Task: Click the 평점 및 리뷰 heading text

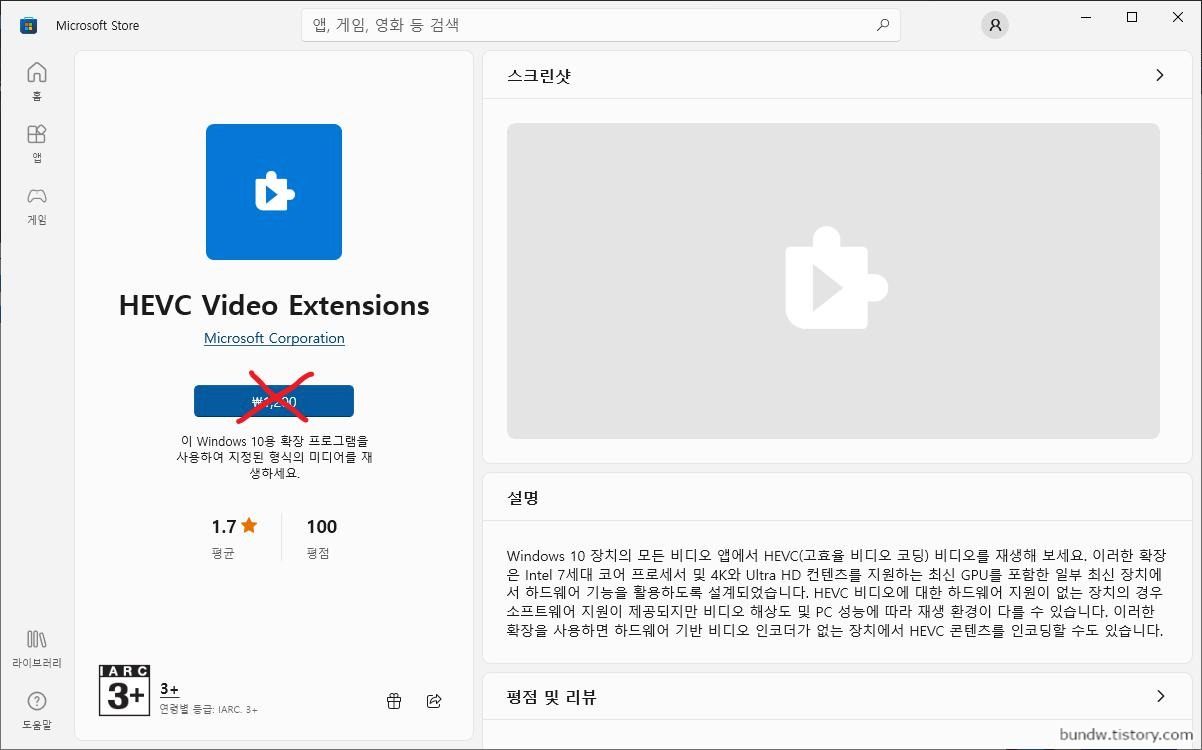Action: pos(551,697)
